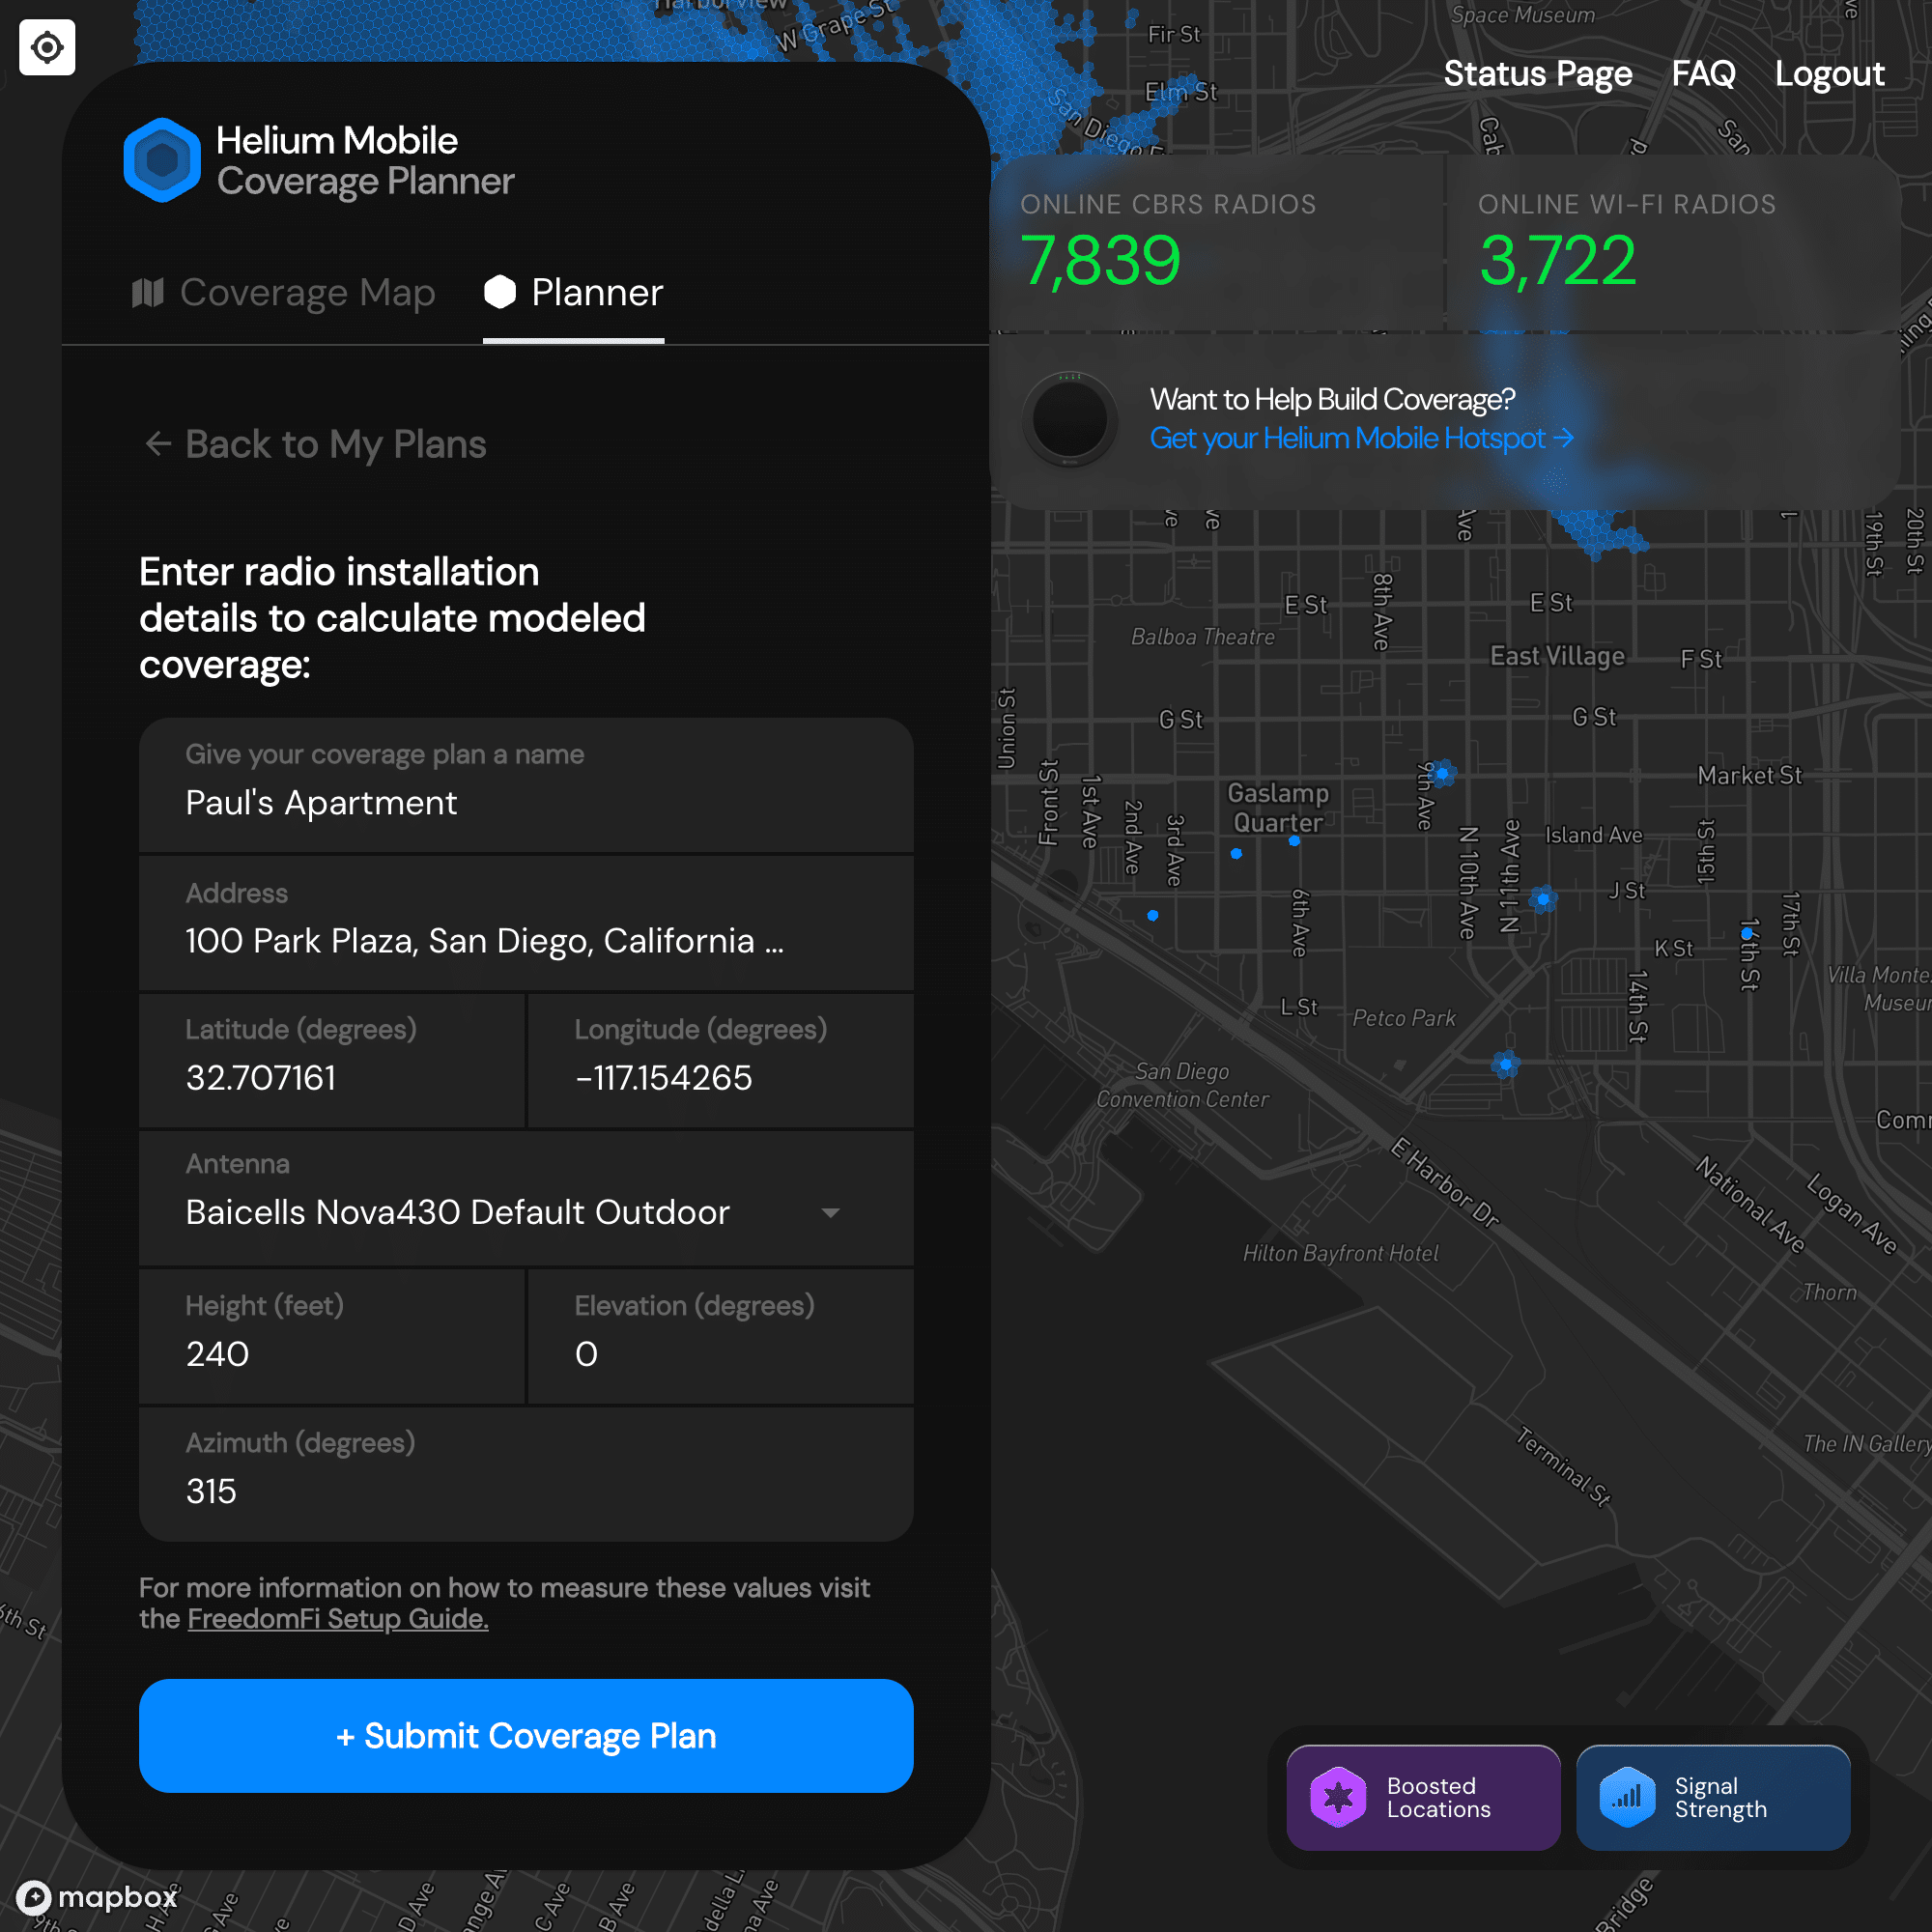Submit the Coverage Plan
Viewport: 1932px width, 1932px height.
click(526, 1736)
